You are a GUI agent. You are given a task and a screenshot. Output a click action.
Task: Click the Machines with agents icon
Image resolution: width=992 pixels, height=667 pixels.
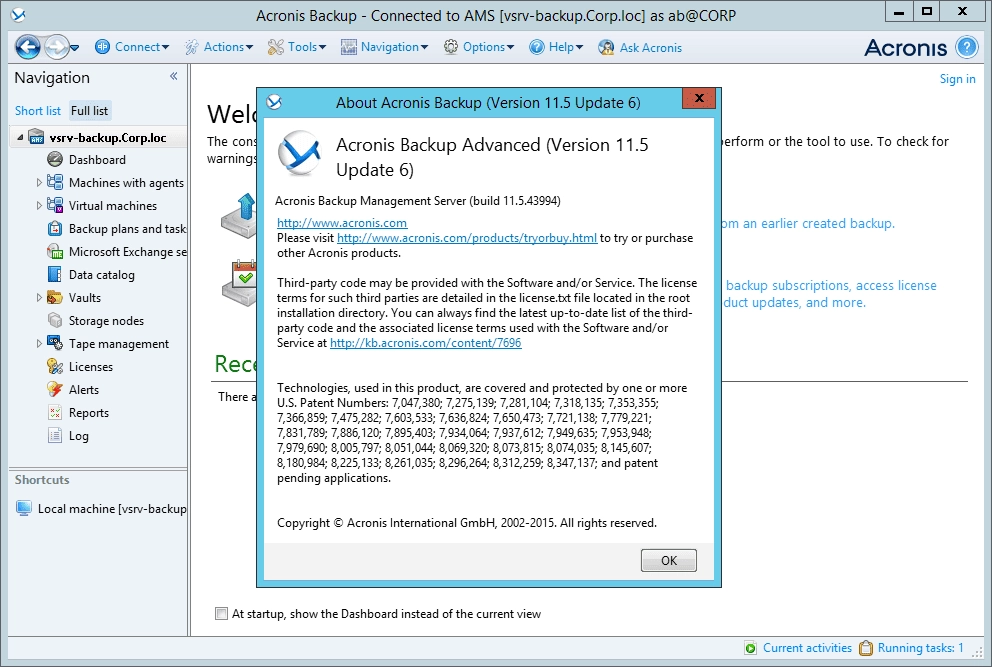click(x=55, y=182)
